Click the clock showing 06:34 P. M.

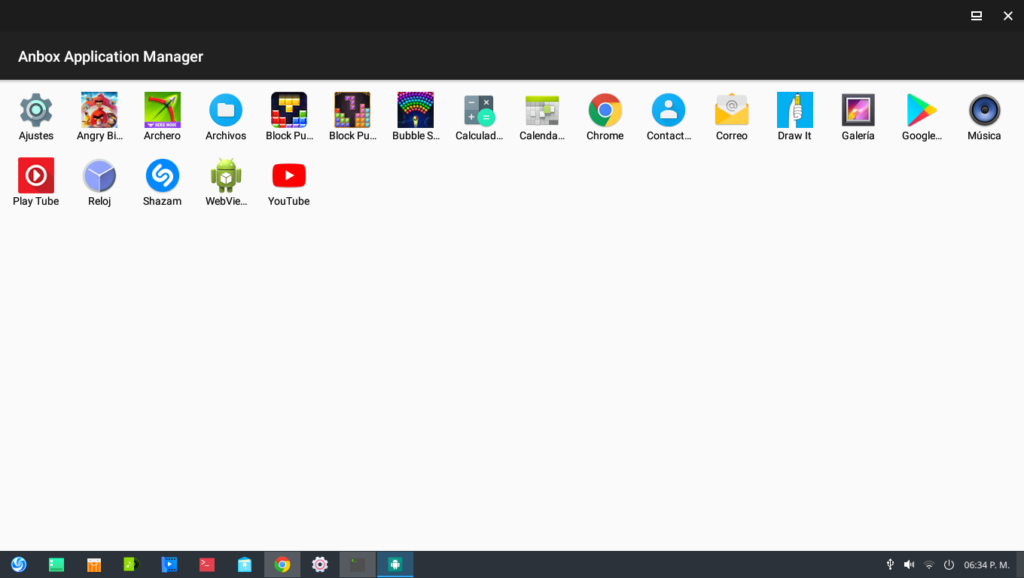(x=986, y=565)
